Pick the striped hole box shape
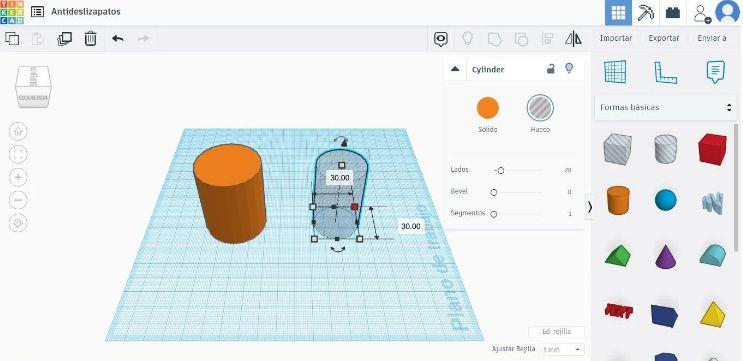 click(617, 149)
